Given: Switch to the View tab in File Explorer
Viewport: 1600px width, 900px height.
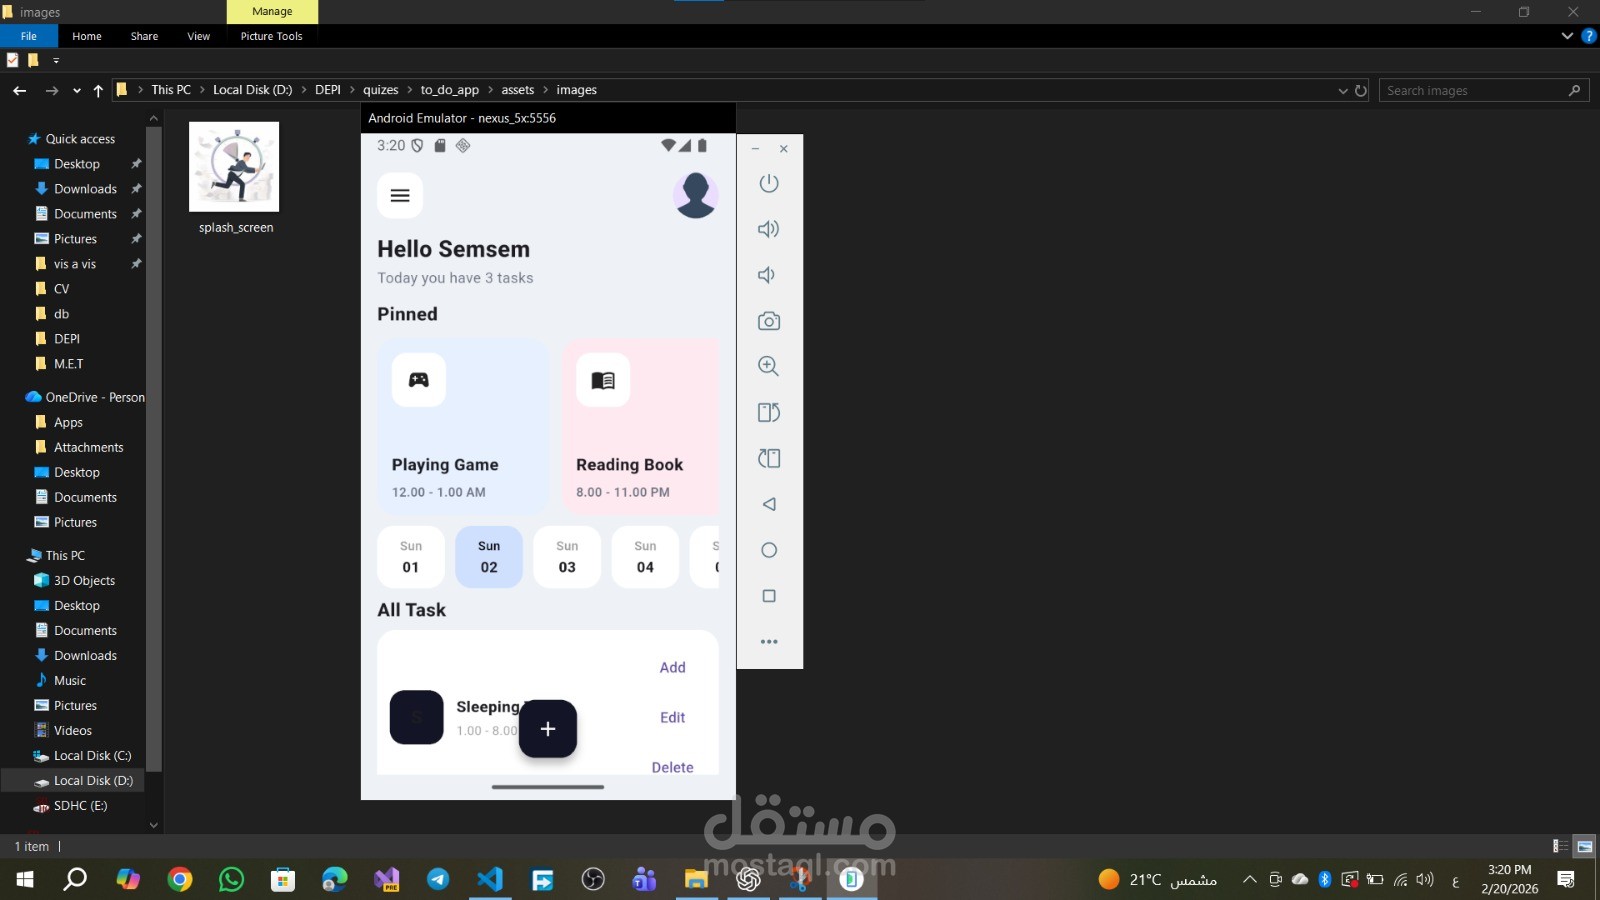Looking at the screenshot, I should pos(198,36).
